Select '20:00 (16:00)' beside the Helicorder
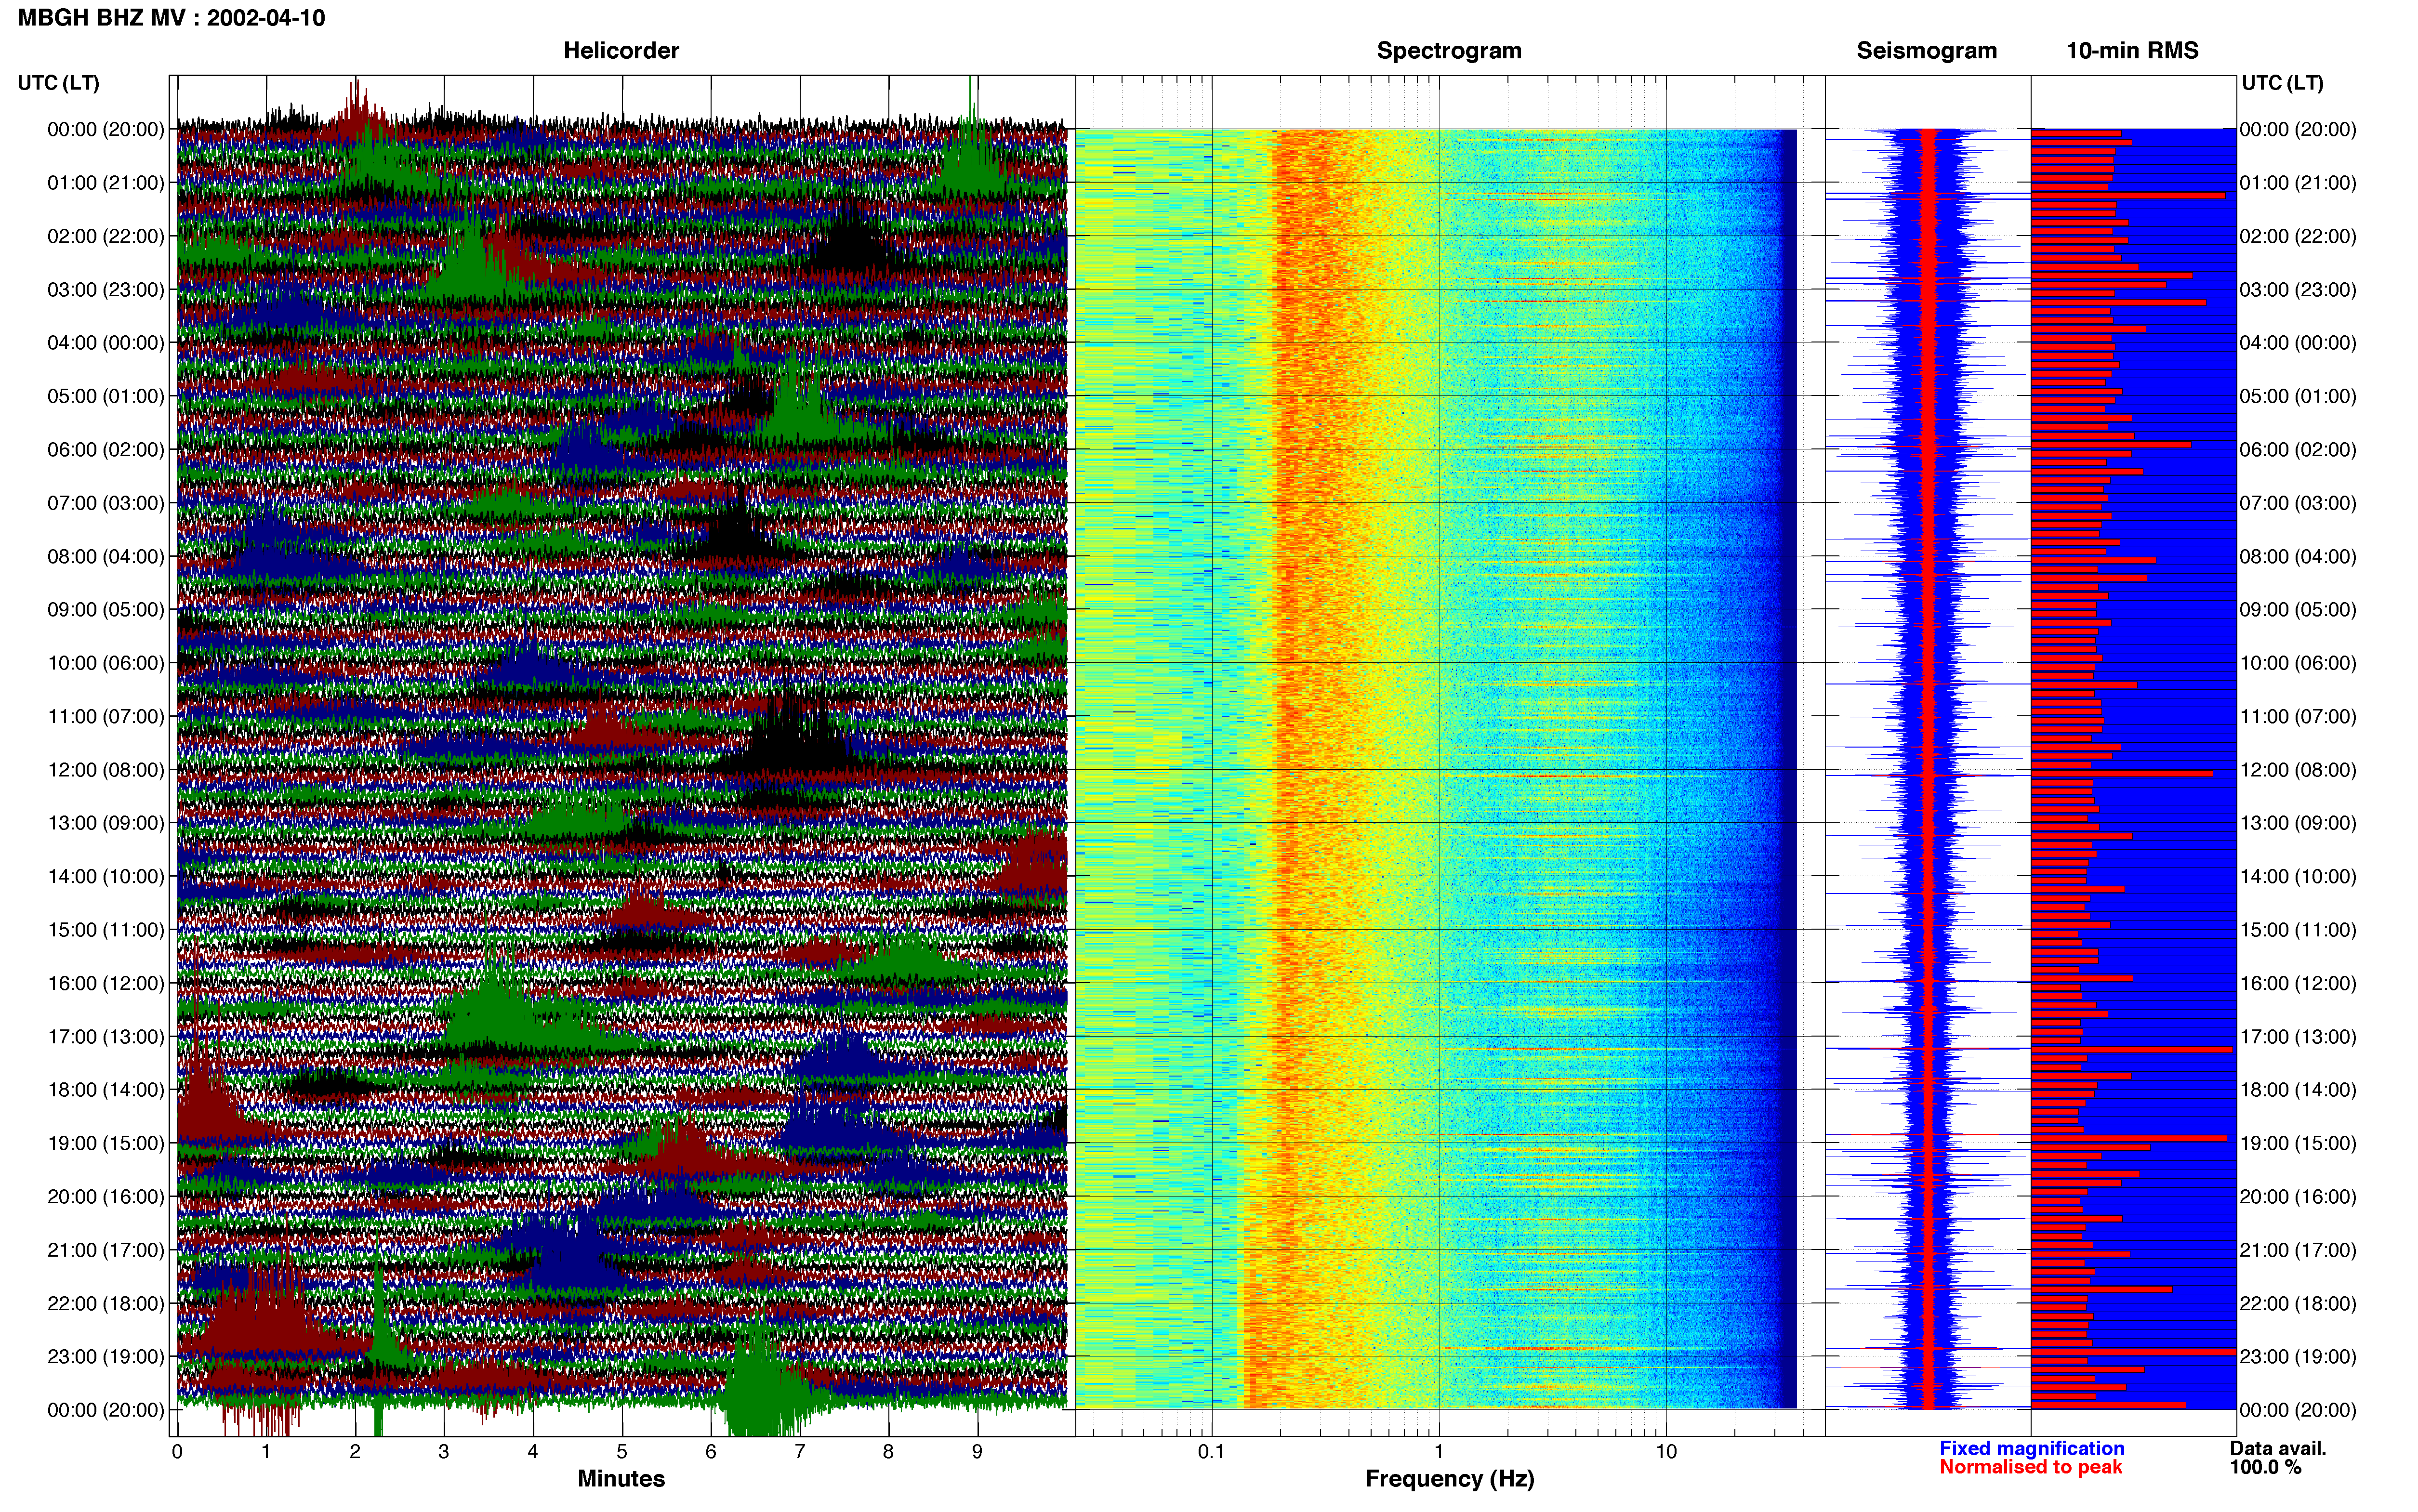The width and height of the screenshot is (2418, 1512). pyautogui.click(x=106, y=1197)
